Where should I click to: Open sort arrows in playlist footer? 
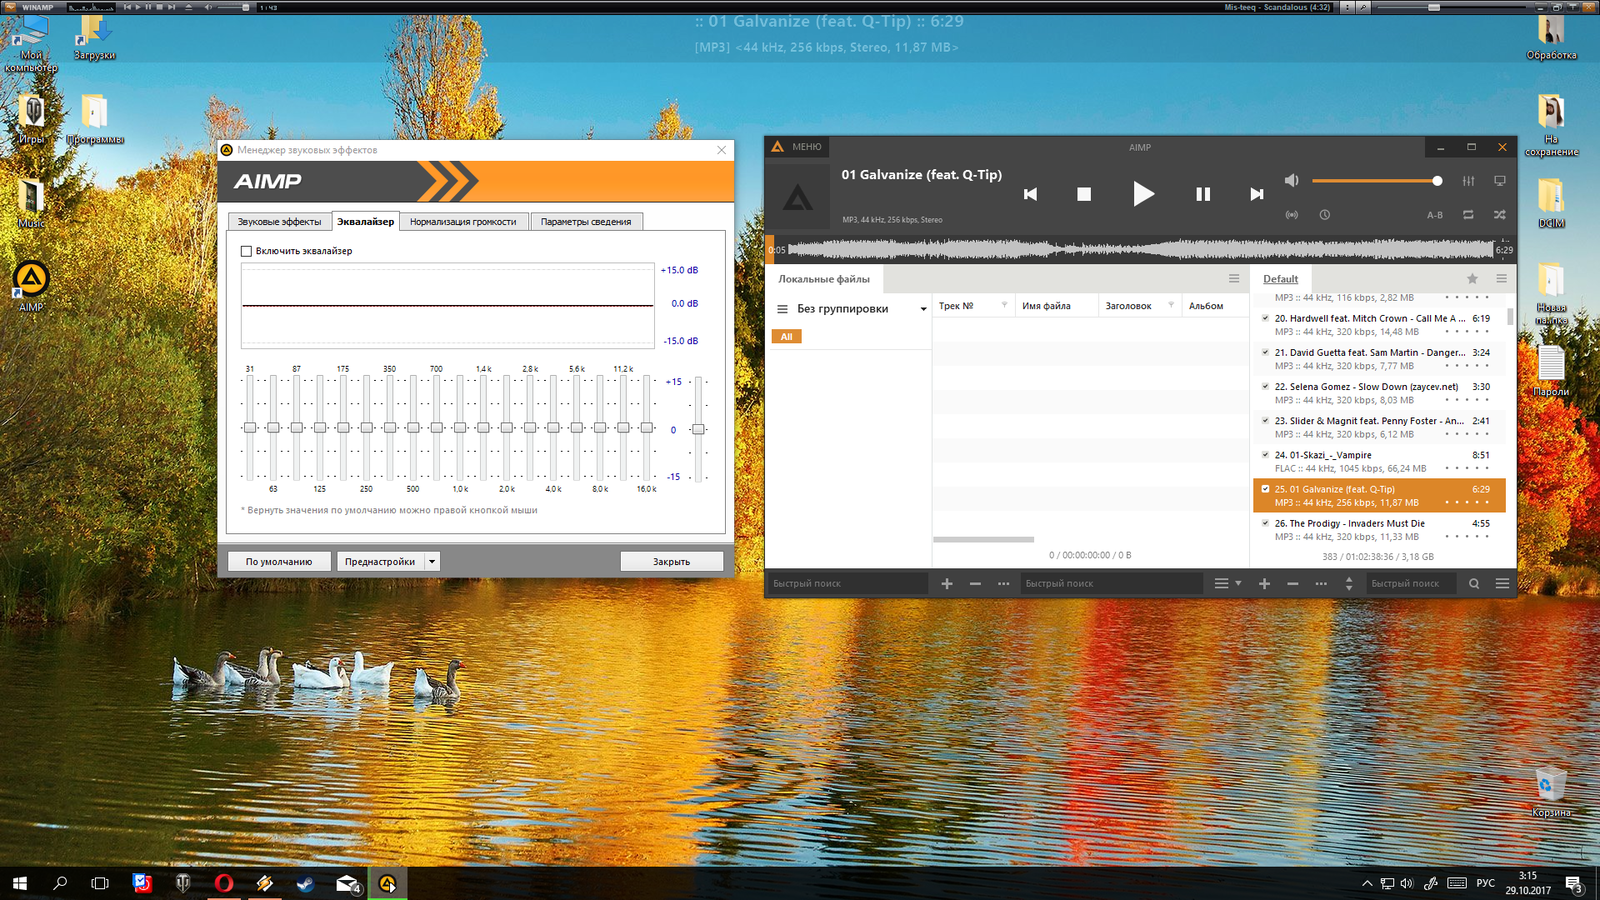click(1349, 583)
